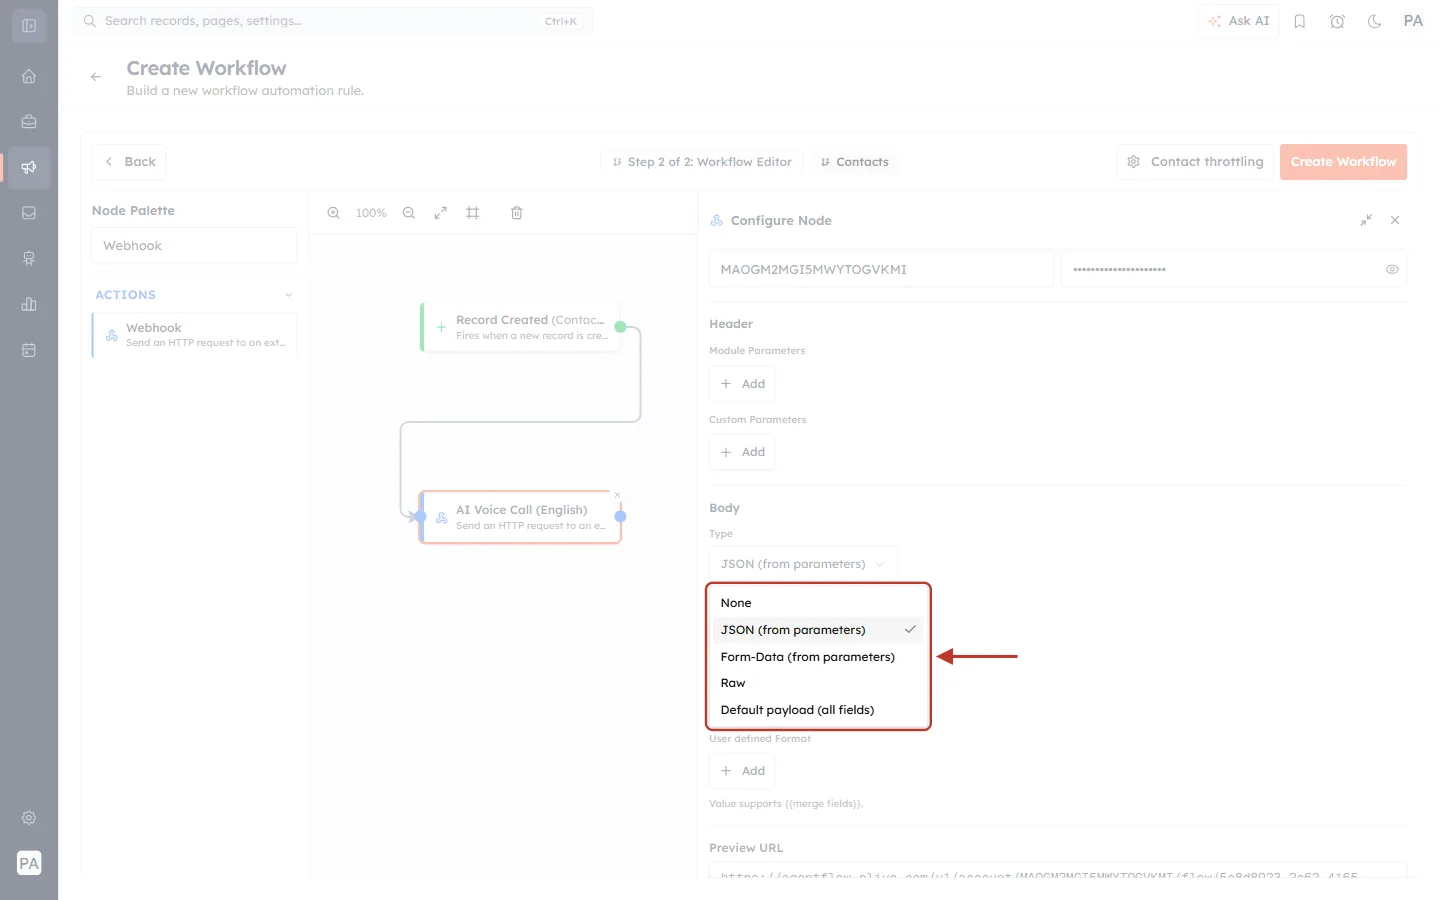Choose Default payload (all fields) option
Viewport: 1440px width, 900px height.
tap(818, 710)
